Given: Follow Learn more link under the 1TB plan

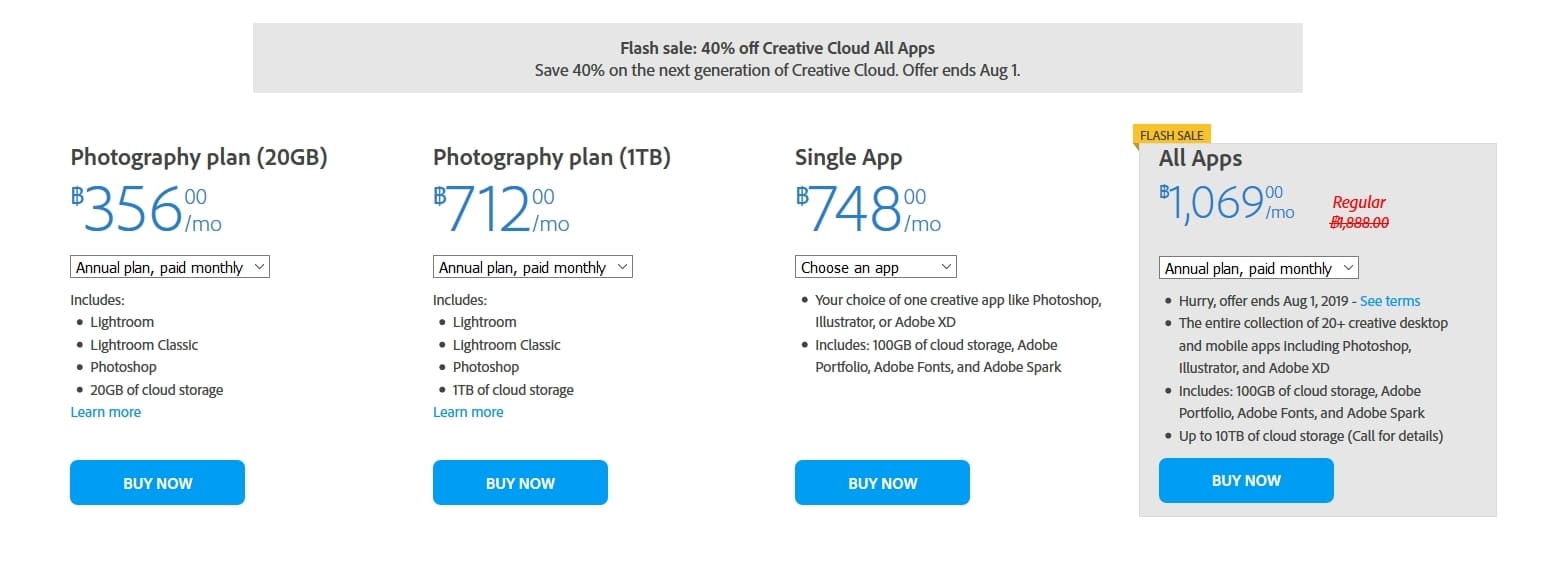Looking at the screenshot, I should pyautogui.click(x=468, y=412).
